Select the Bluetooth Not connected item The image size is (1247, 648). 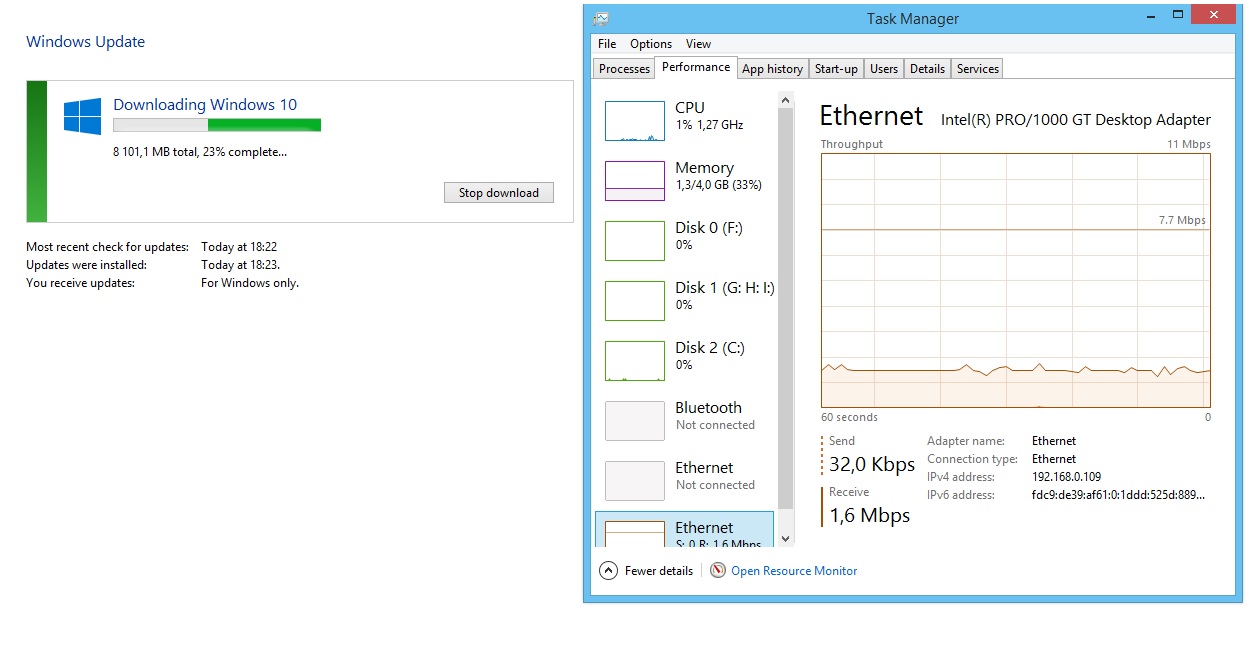pyautogui.click(x=685, y=420)
